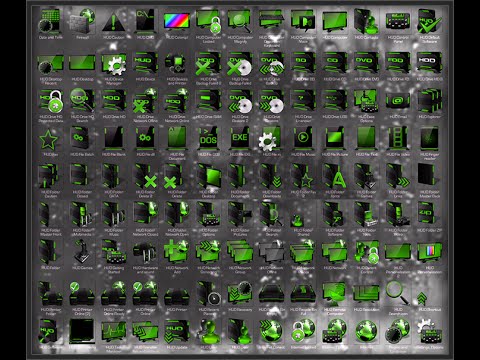Select the HUD Games joystick icon
The width and height of the screenshot is (480, 360).
(x=82, y=252)
